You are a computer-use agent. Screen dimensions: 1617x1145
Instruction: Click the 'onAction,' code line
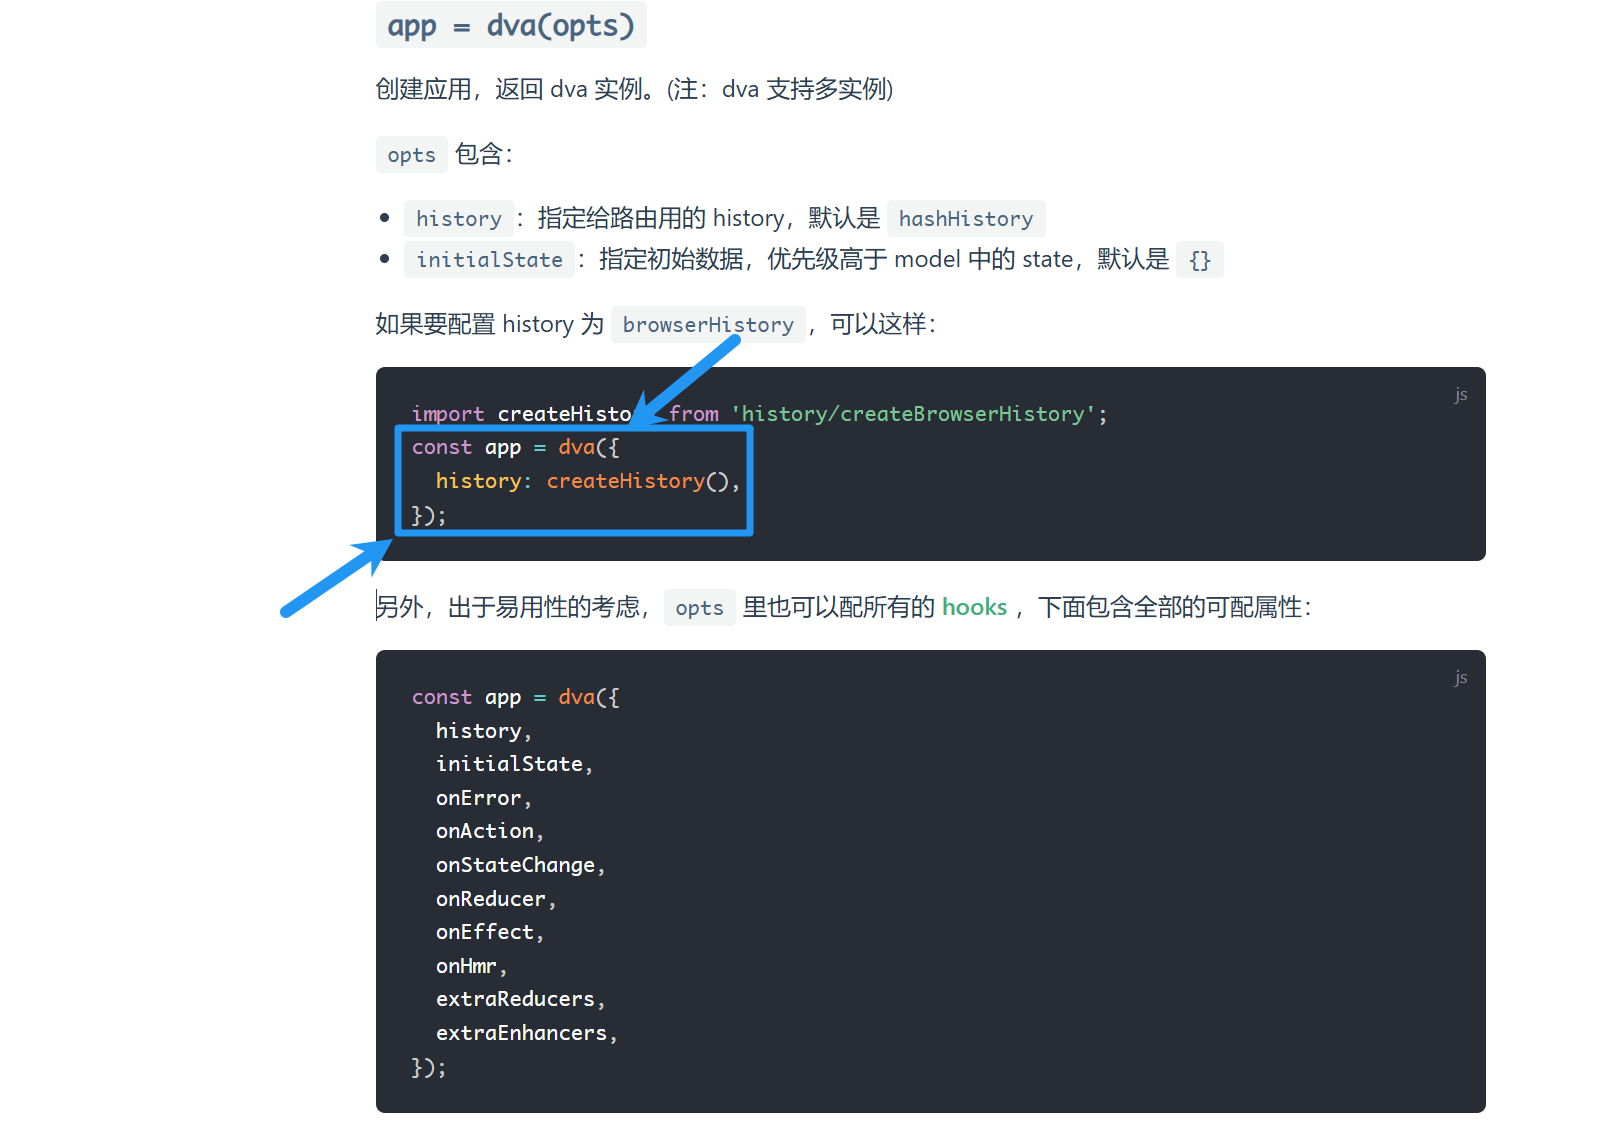tap(490, 831)
